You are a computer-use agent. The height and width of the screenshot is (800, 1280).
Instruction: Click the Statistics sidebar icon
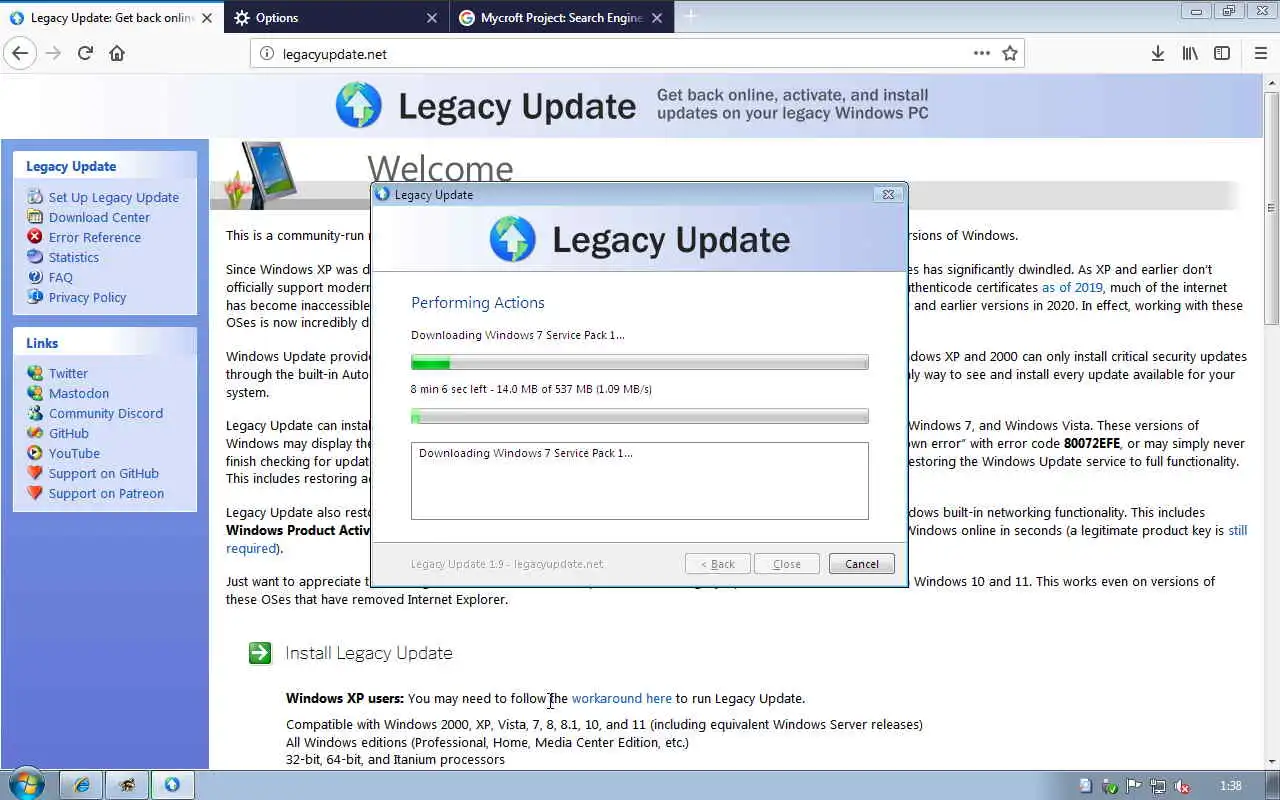point(35,257)
